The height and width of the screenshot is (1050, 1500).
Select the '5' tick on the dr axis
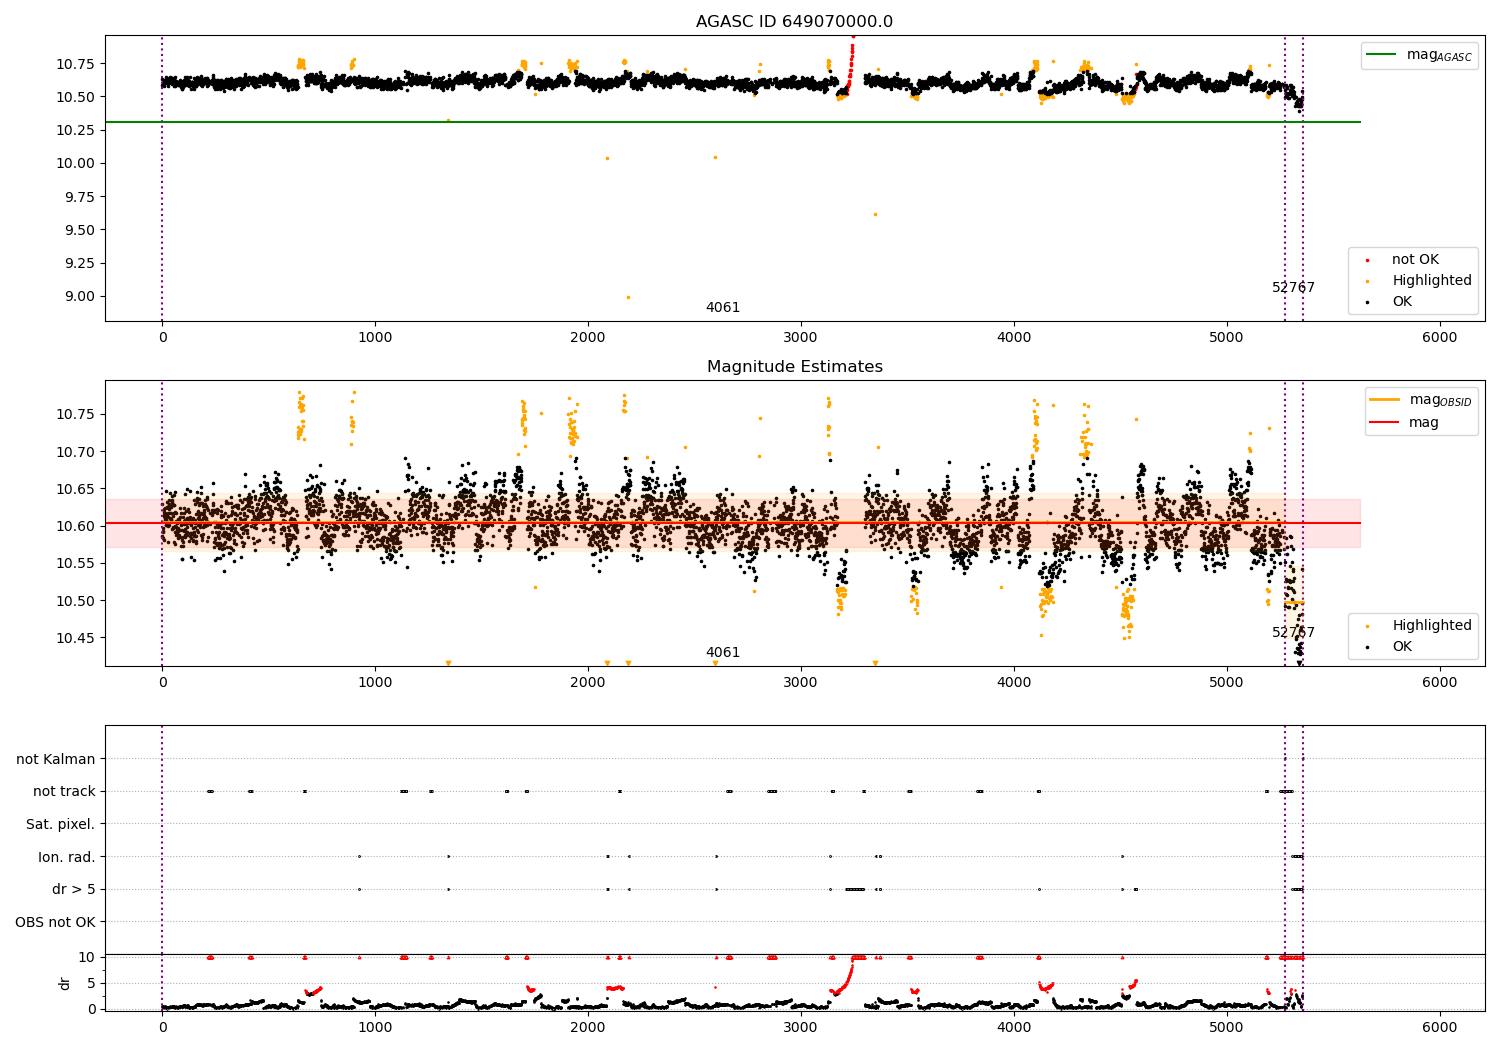point(91,983)
